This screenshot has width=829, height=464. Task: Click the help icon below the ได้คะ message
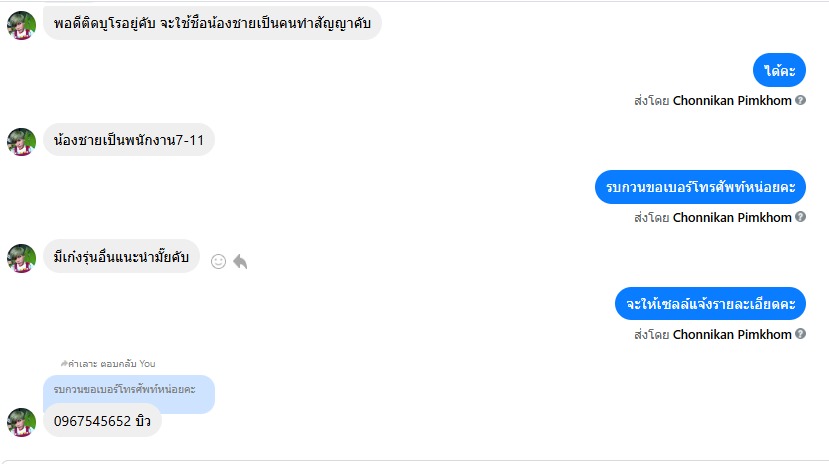click(800, 100)
